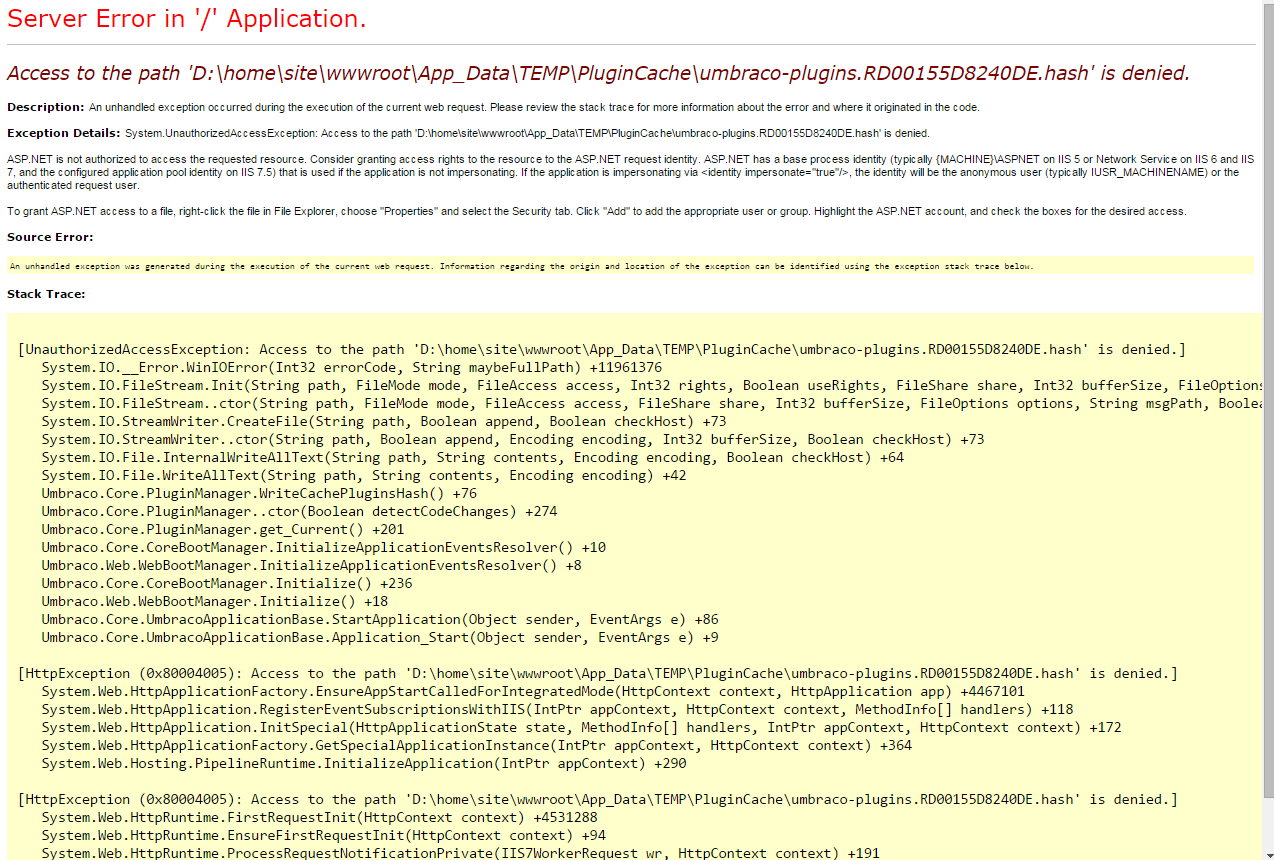Viewport: 1274px width, 860px height.
Task: Click the 'System.IO.StreamWriter..ctor' stack line
Action: coord(513,439)
